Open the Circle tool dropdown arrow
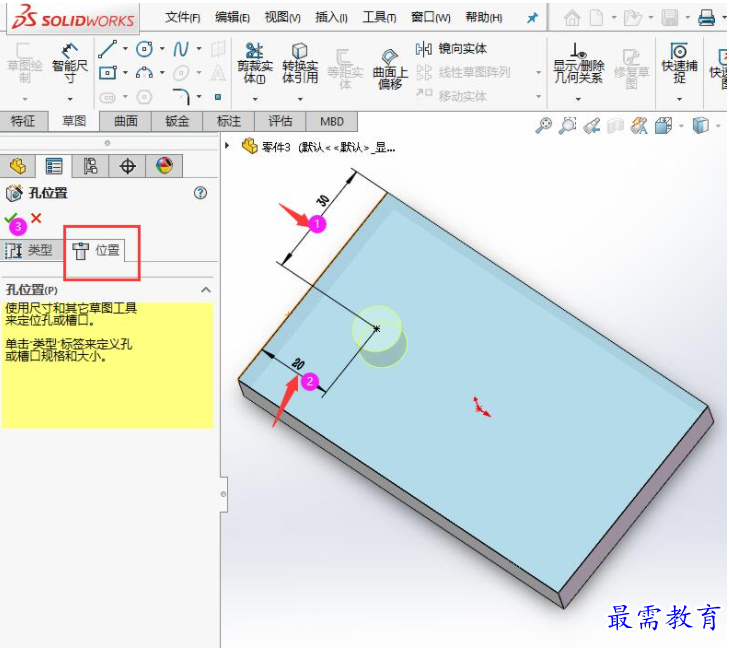The image size is (729, 649). tap(162, 48)
